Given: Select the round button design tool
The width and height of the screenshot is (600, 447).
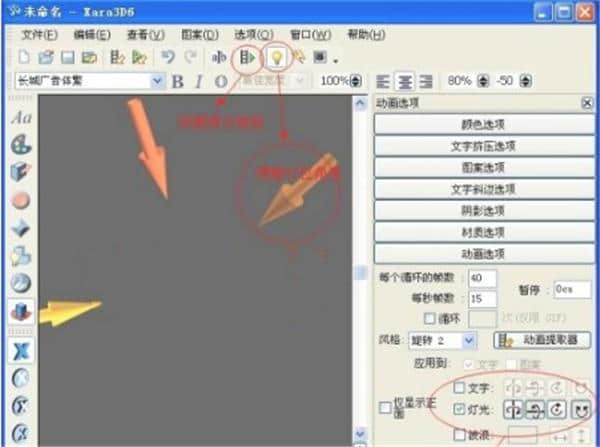Looking at the screenshot, I should tap(21, 200).
